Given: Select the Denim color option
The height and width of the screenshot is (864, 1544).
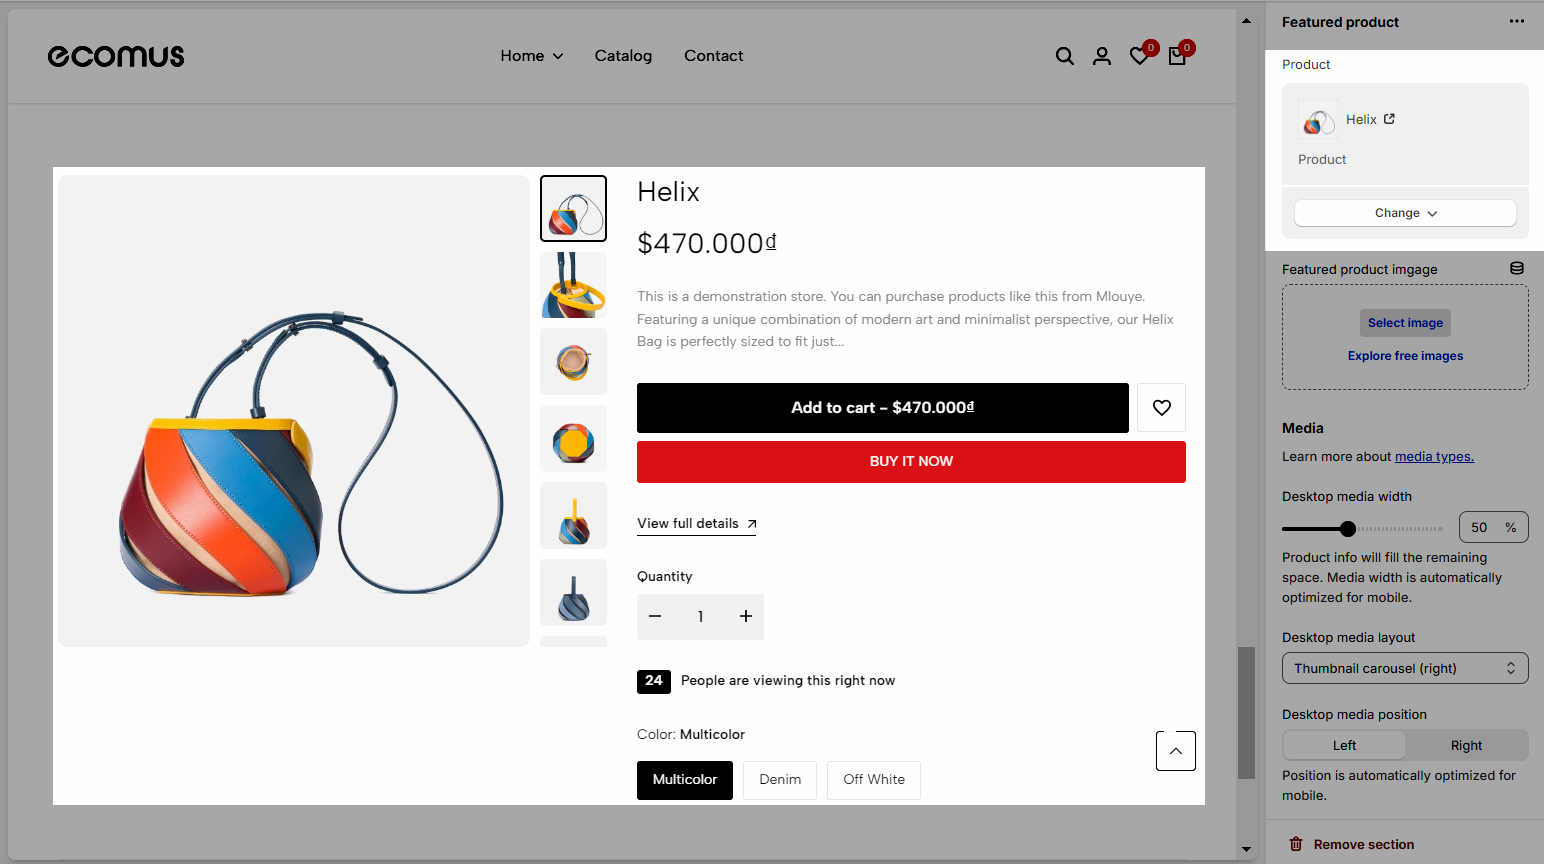Looking at the screenshot, I should coord(780,780).
